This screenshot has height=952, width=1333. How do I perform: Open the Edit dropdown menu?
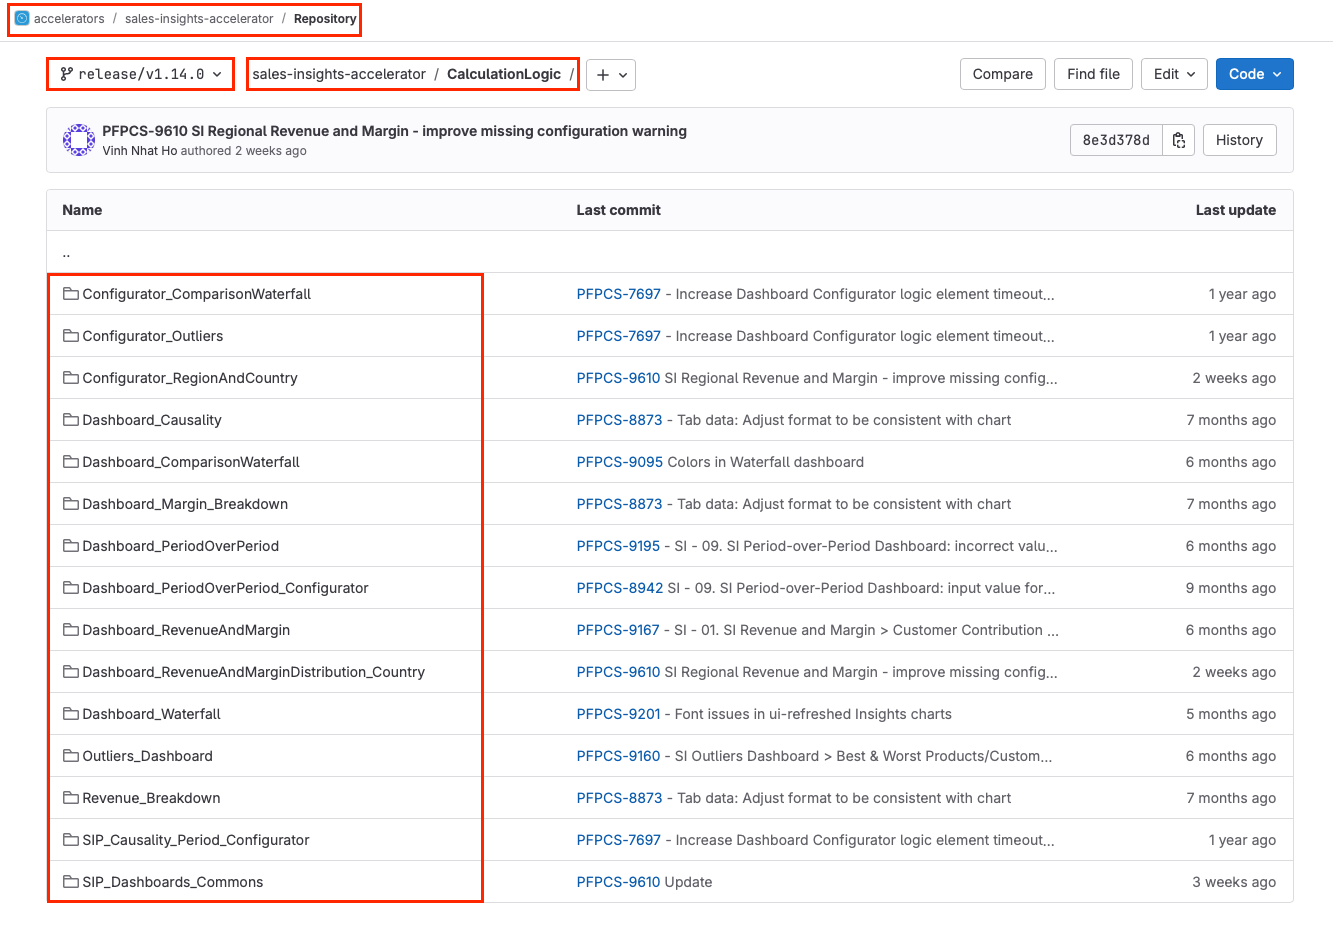pyautogui.click(x=1174, y=74)
